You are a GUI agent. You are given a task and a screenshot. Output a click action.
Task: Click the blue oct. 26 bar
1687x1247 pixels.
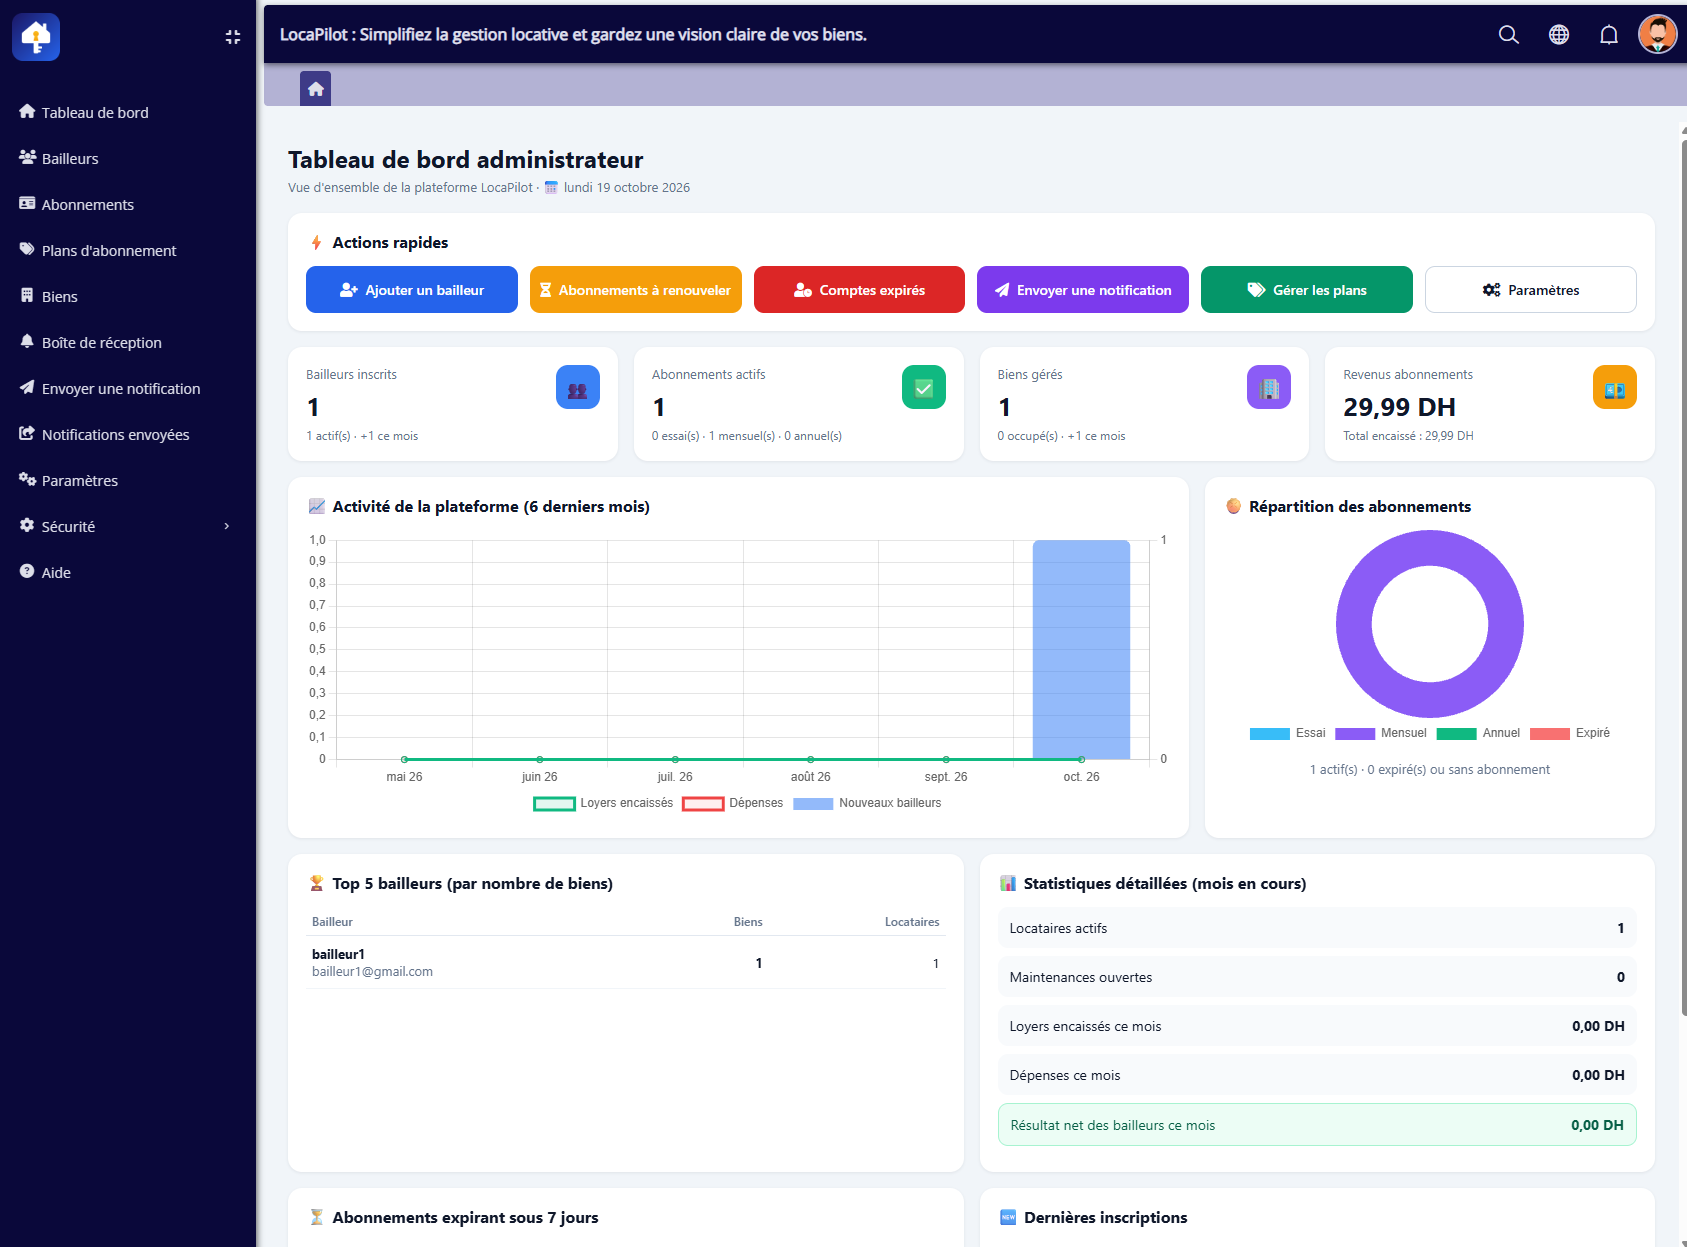(x=1081, y=650)
